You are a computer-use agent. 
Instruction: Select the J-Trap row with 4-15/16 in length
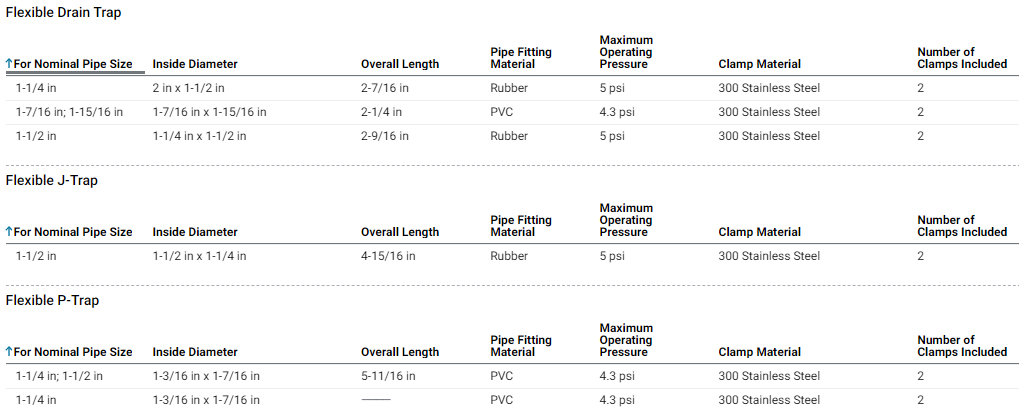(x=387, y=256)
